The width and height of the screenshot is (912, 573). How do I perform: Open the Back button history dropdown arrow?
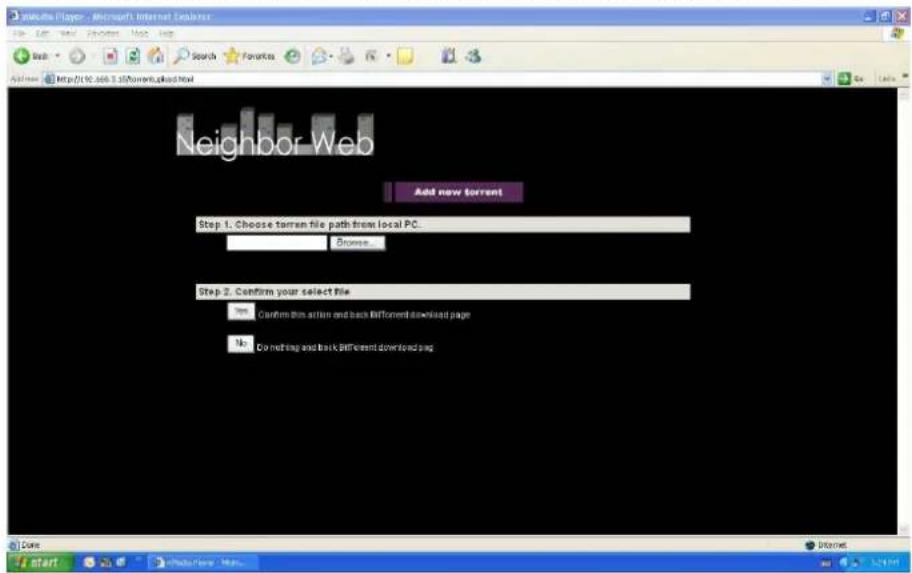58,56
